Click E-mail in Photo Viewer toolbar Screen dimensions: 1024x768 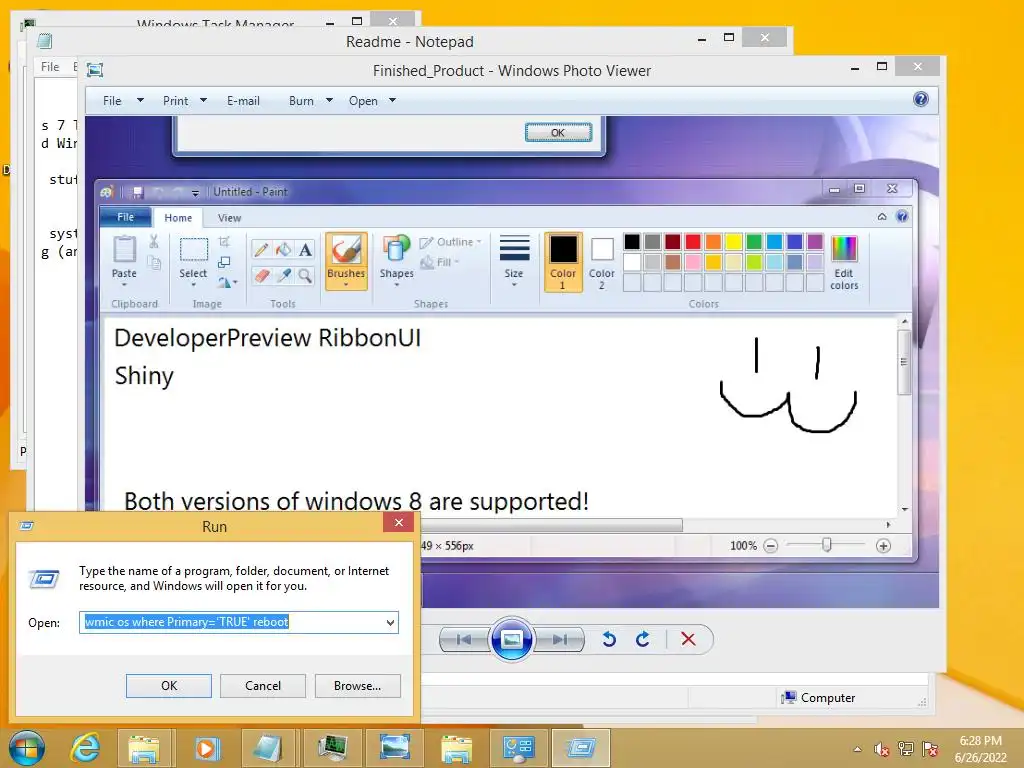click(244, 101)
